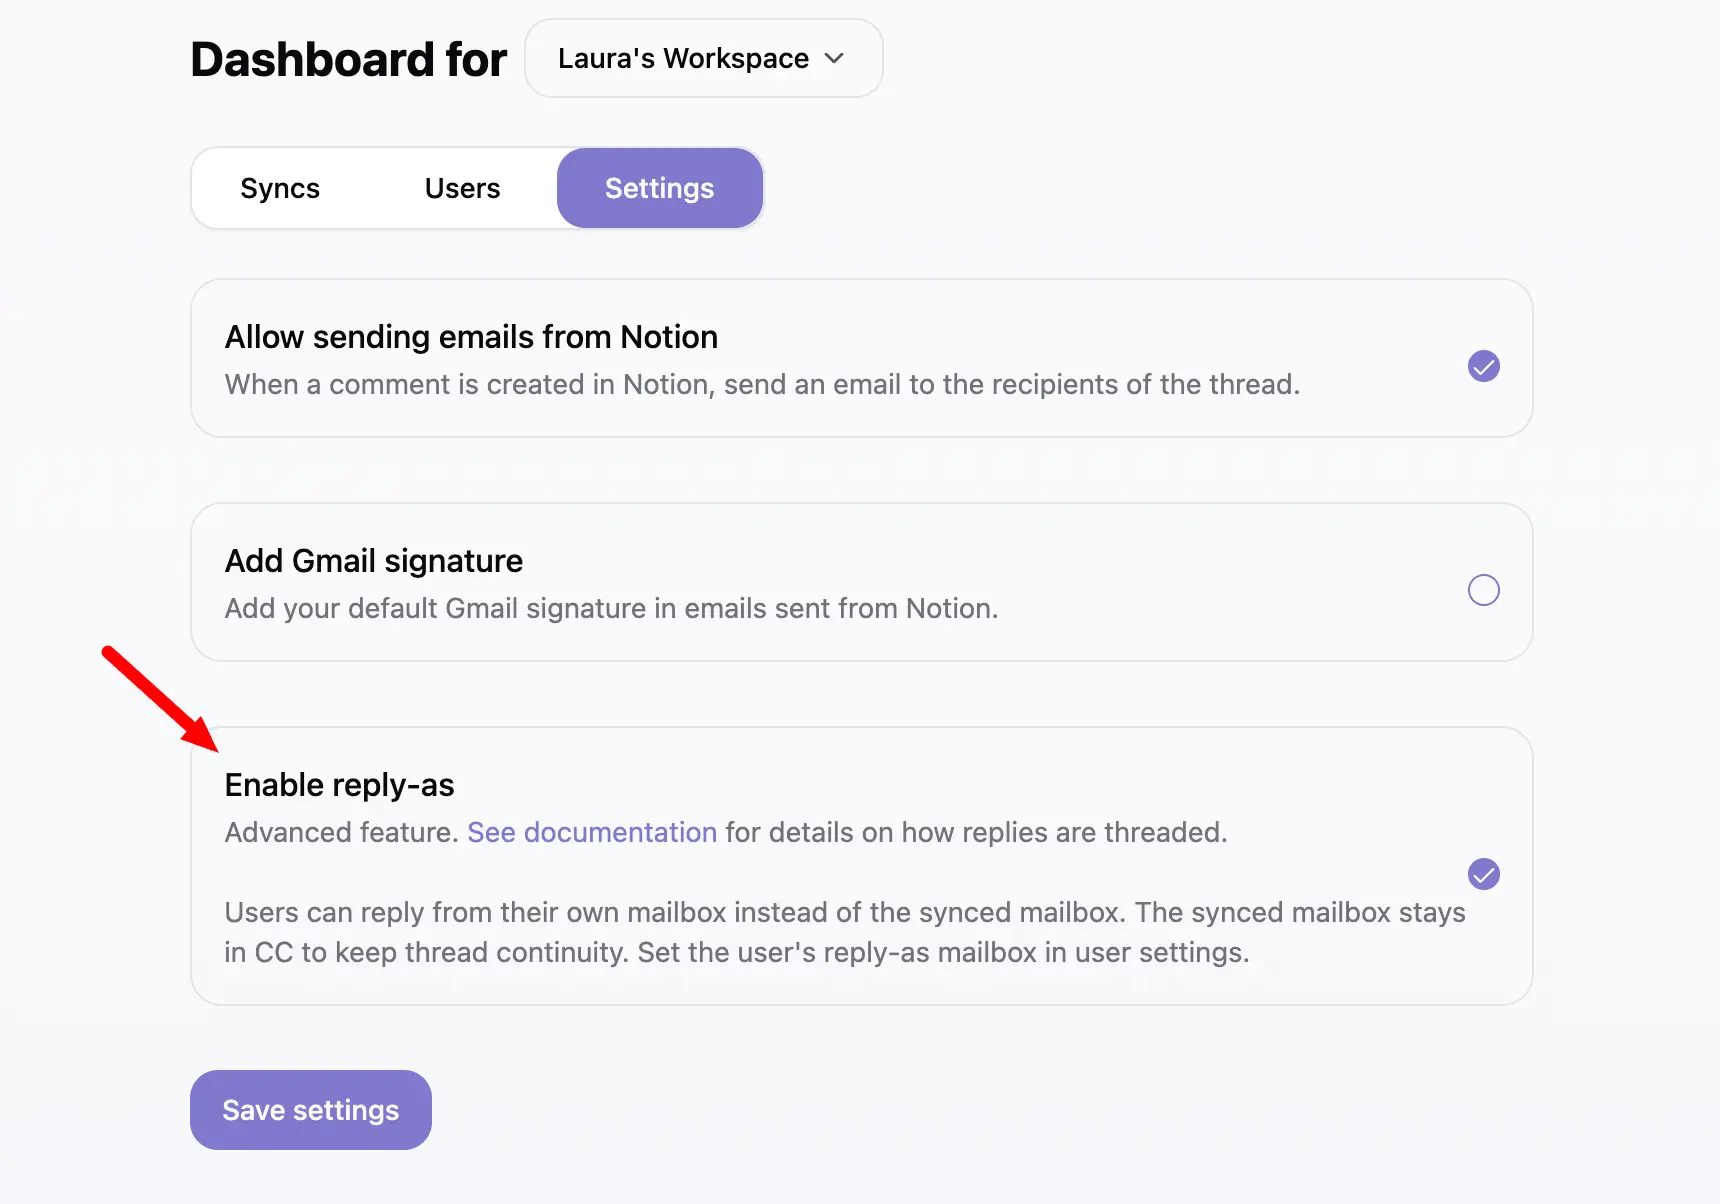Uncheck Allow sending emails from Notion

point(1483,366)
